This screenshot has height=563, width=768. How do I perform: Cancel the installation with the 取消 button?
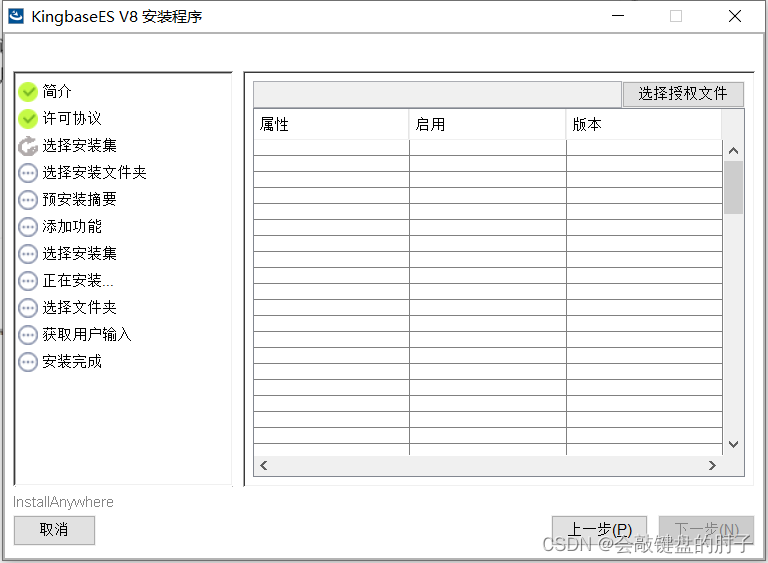pos(54,530)
